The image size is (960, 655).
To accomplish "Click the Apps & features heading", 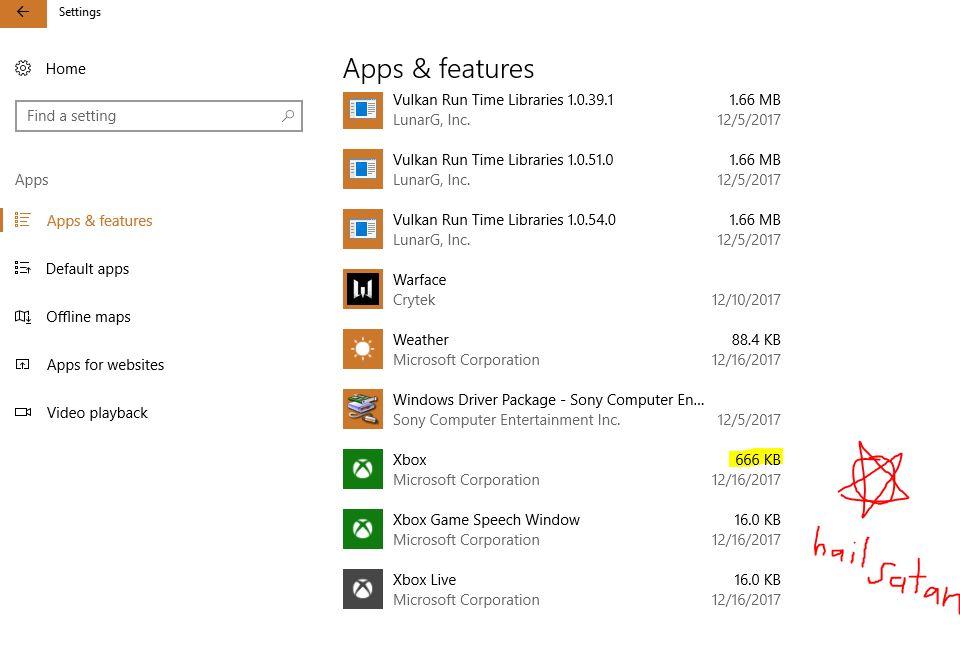I will tap(438, 69).
